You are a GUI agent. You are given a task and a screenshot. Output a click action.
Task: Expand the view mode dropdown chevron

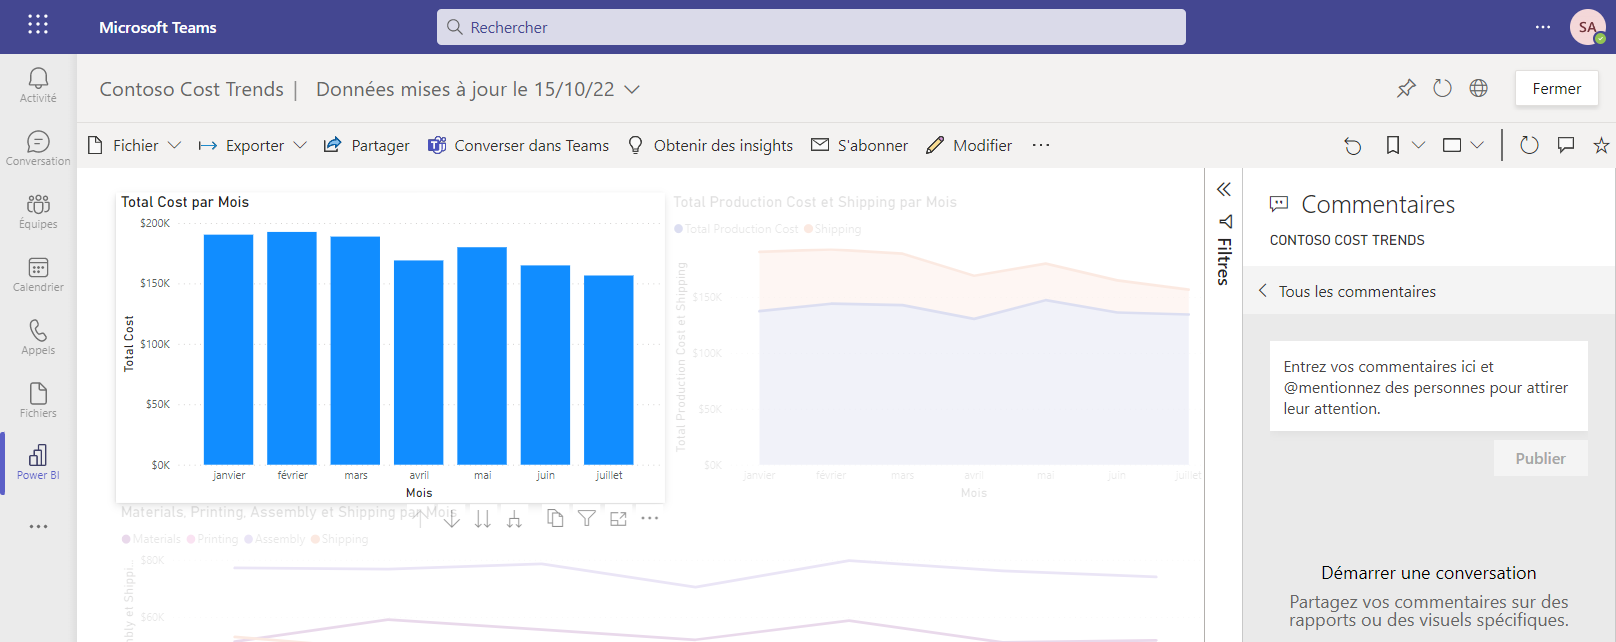click(1477, 145)
